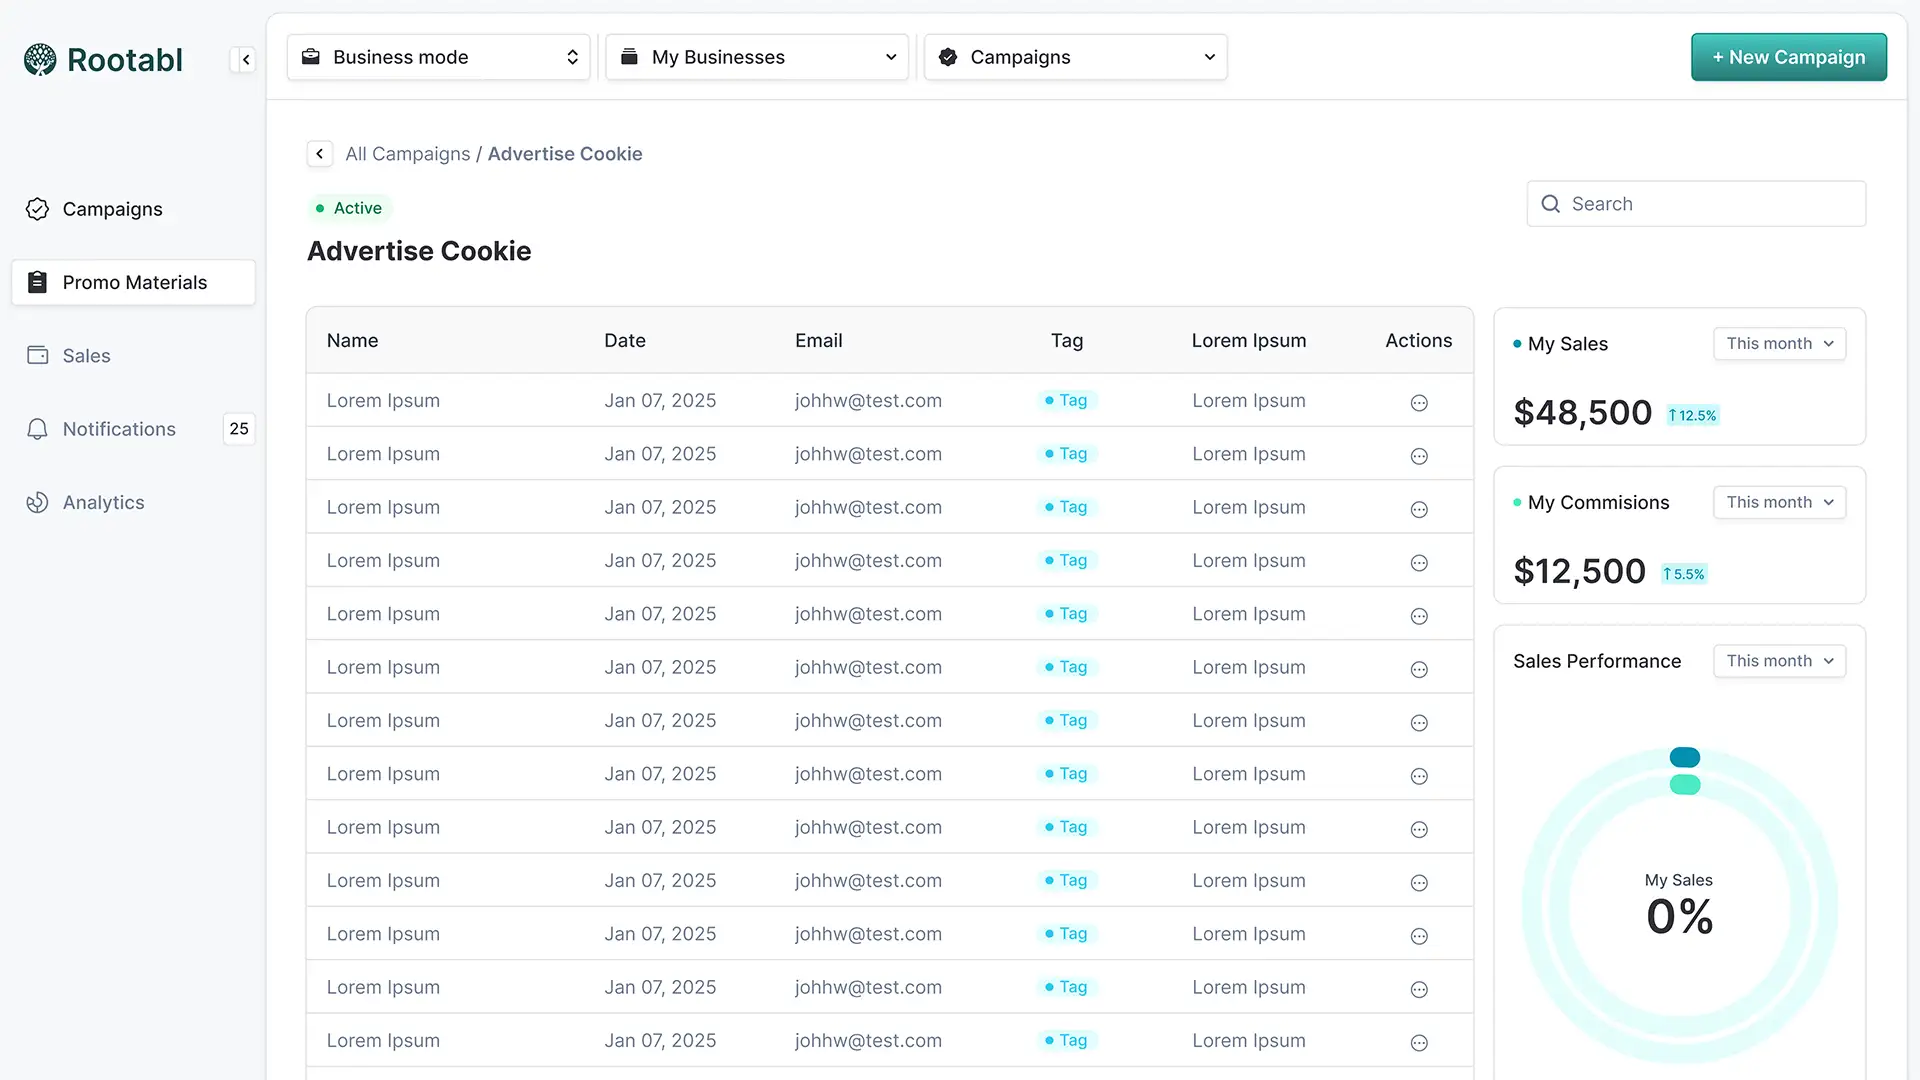Follow the All Campaigns breadcrumb link
The height and width of the screenshot is (1080, 1920).
[407, 154]
